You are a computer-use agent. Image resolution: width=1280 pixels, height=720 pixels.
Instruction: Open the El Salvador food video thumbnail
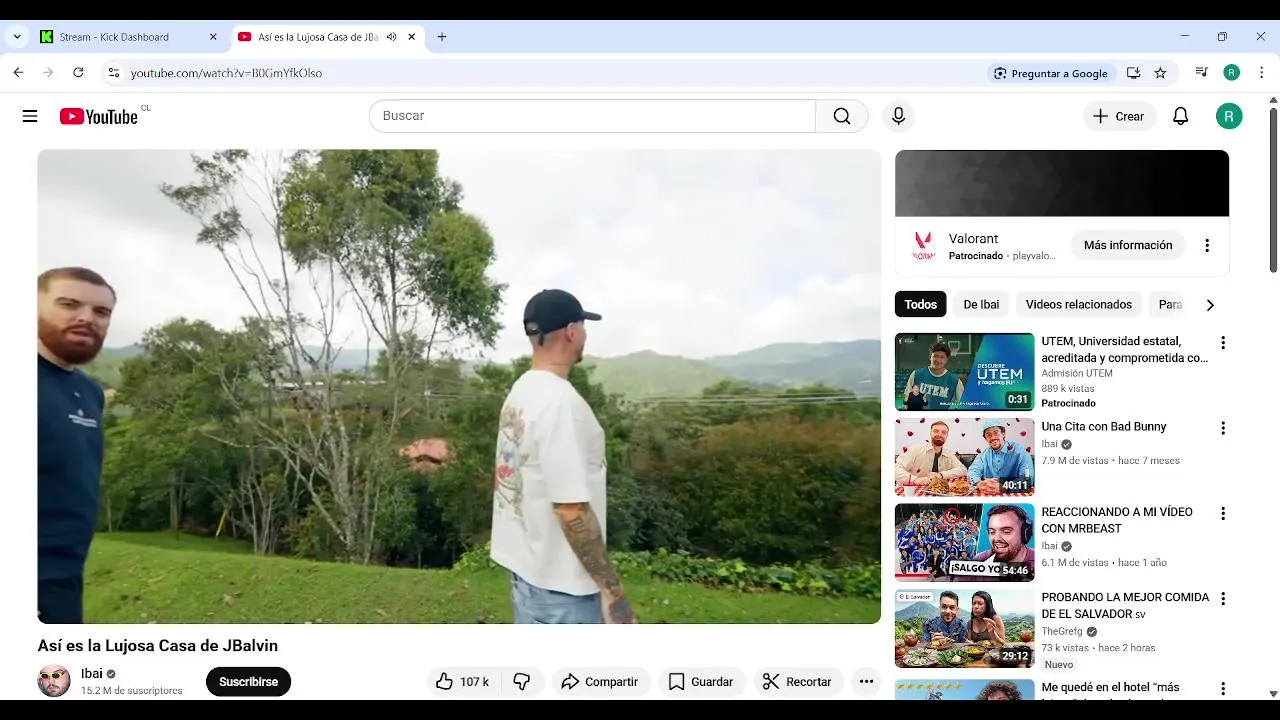pyautogui.click(x=964, y=628)
